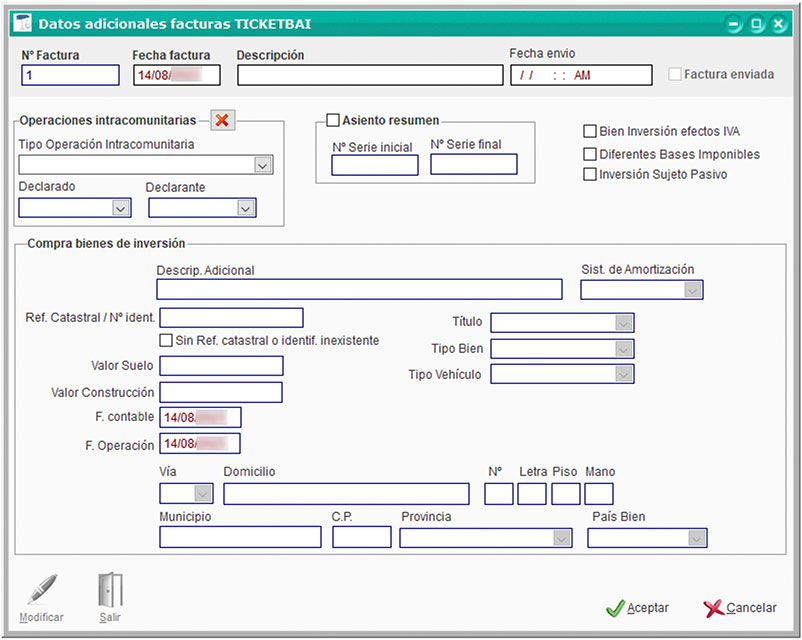Check Sin Ref. catastral o identif. inexistente
Viewport: 802px width, 640px height.
pyautogui.click(x=166, y=340)
